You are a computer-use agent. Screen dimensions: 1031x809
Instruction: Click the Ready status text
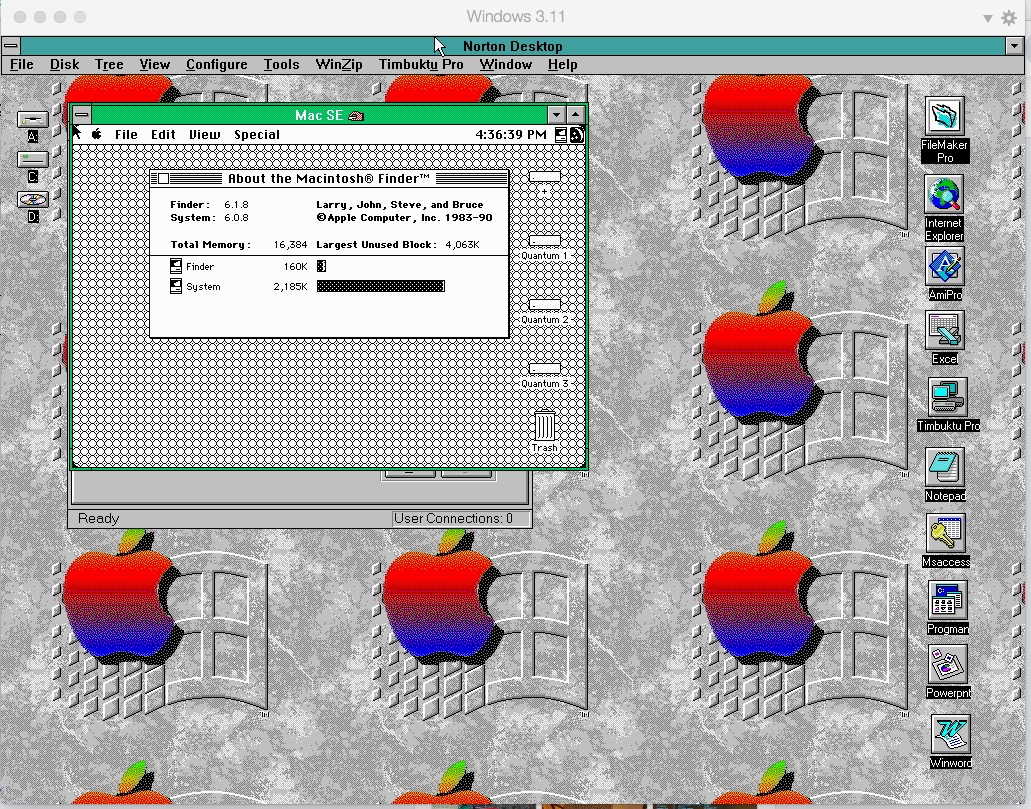click(99, 518)
